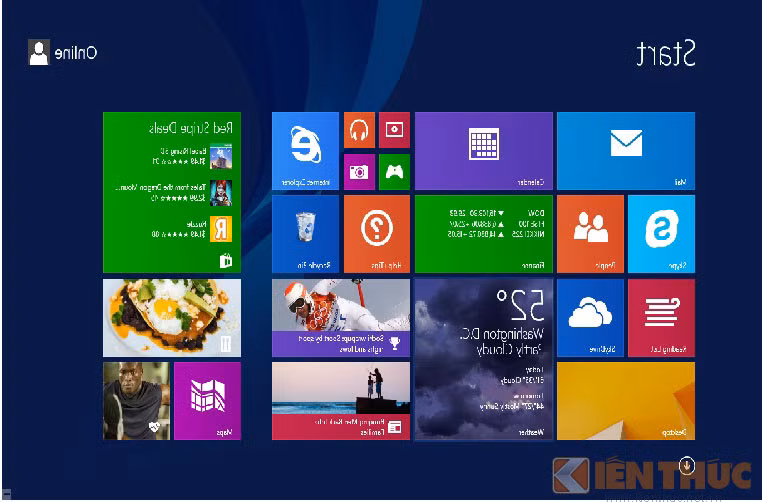Open the yellow Desktop tile
Viewport: 762px width, 502px height.
625,400
